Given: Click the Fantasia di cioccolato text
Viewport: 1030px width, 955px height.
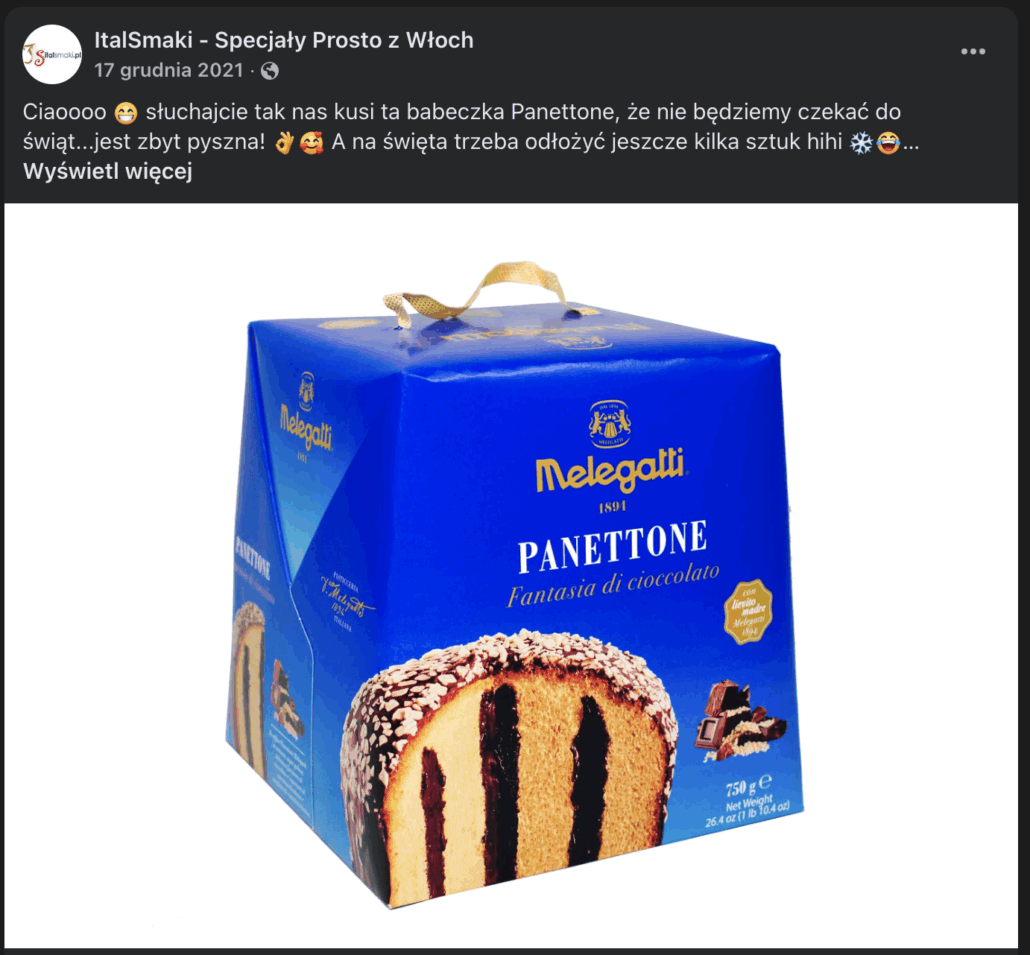Looking at the screenshot, I should tap(613, 585).
